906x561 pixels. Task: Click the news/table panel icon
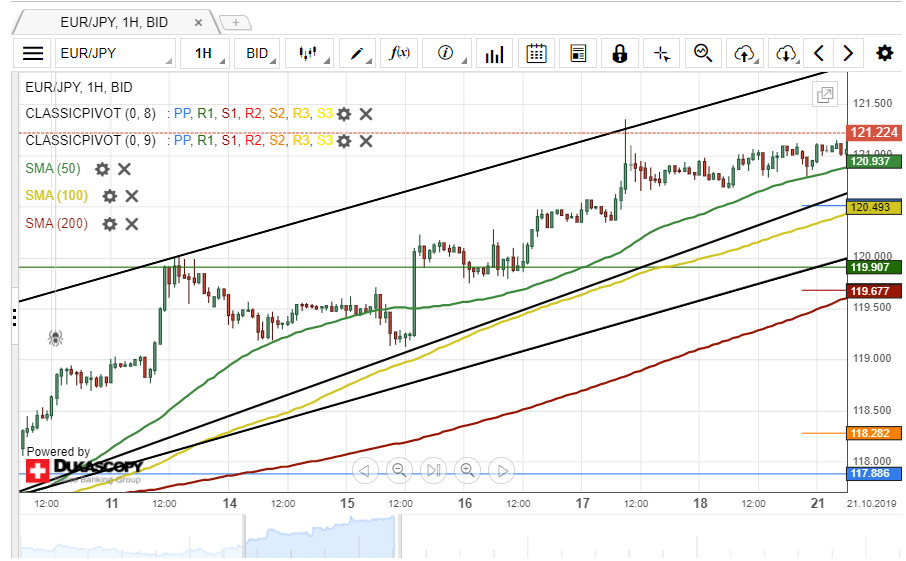(578, 54)
